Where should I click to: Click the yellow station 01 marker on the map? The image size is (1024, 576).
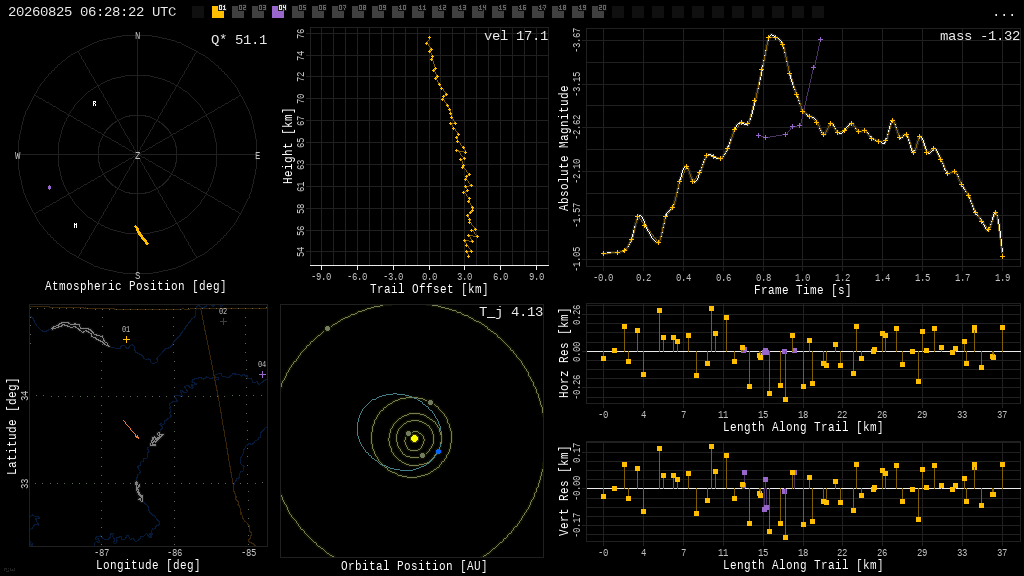(126, 340)
